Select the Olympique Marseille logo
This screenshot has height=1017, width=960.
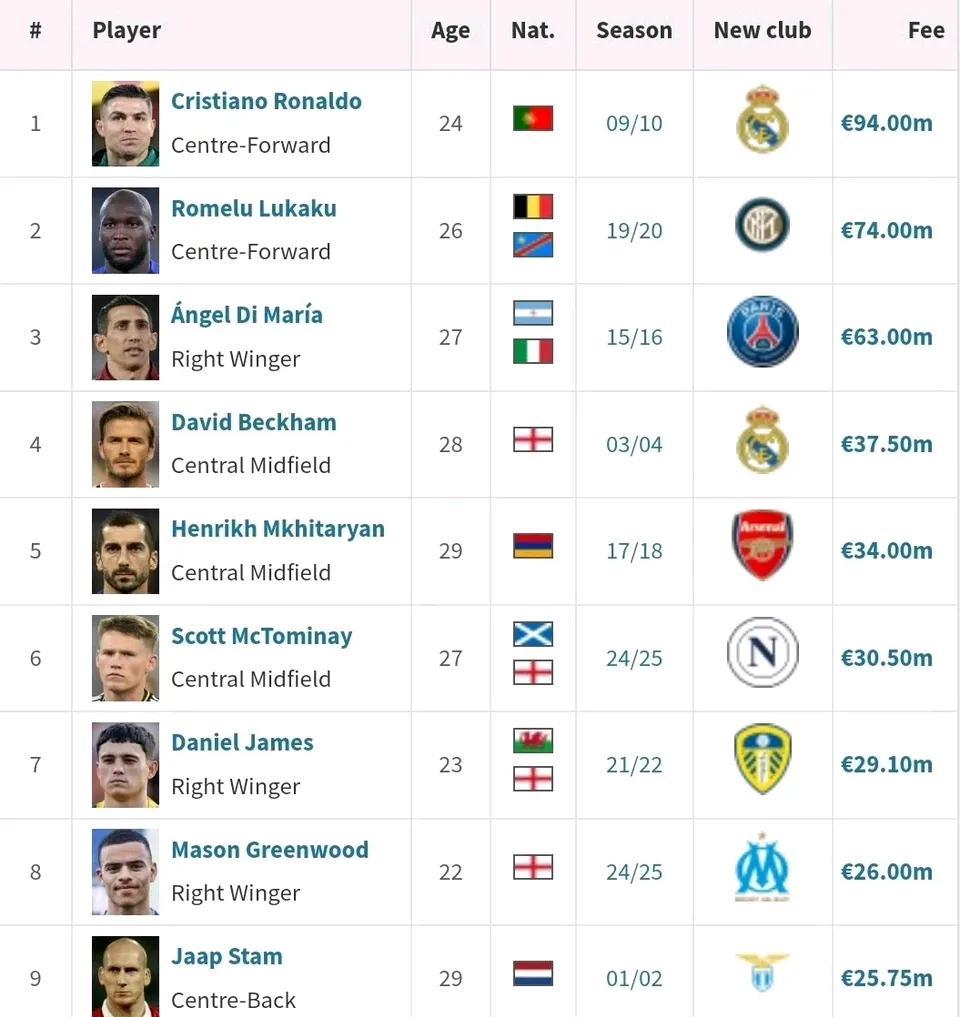point(762,867)
